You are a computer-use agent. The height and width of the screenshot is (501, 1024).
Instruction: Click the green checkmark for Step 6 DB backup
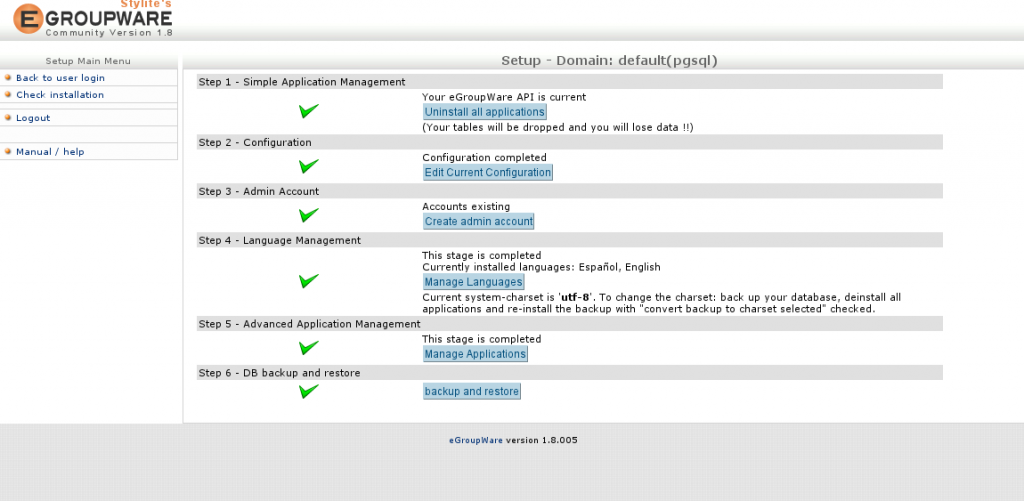[x=309, y=391]
